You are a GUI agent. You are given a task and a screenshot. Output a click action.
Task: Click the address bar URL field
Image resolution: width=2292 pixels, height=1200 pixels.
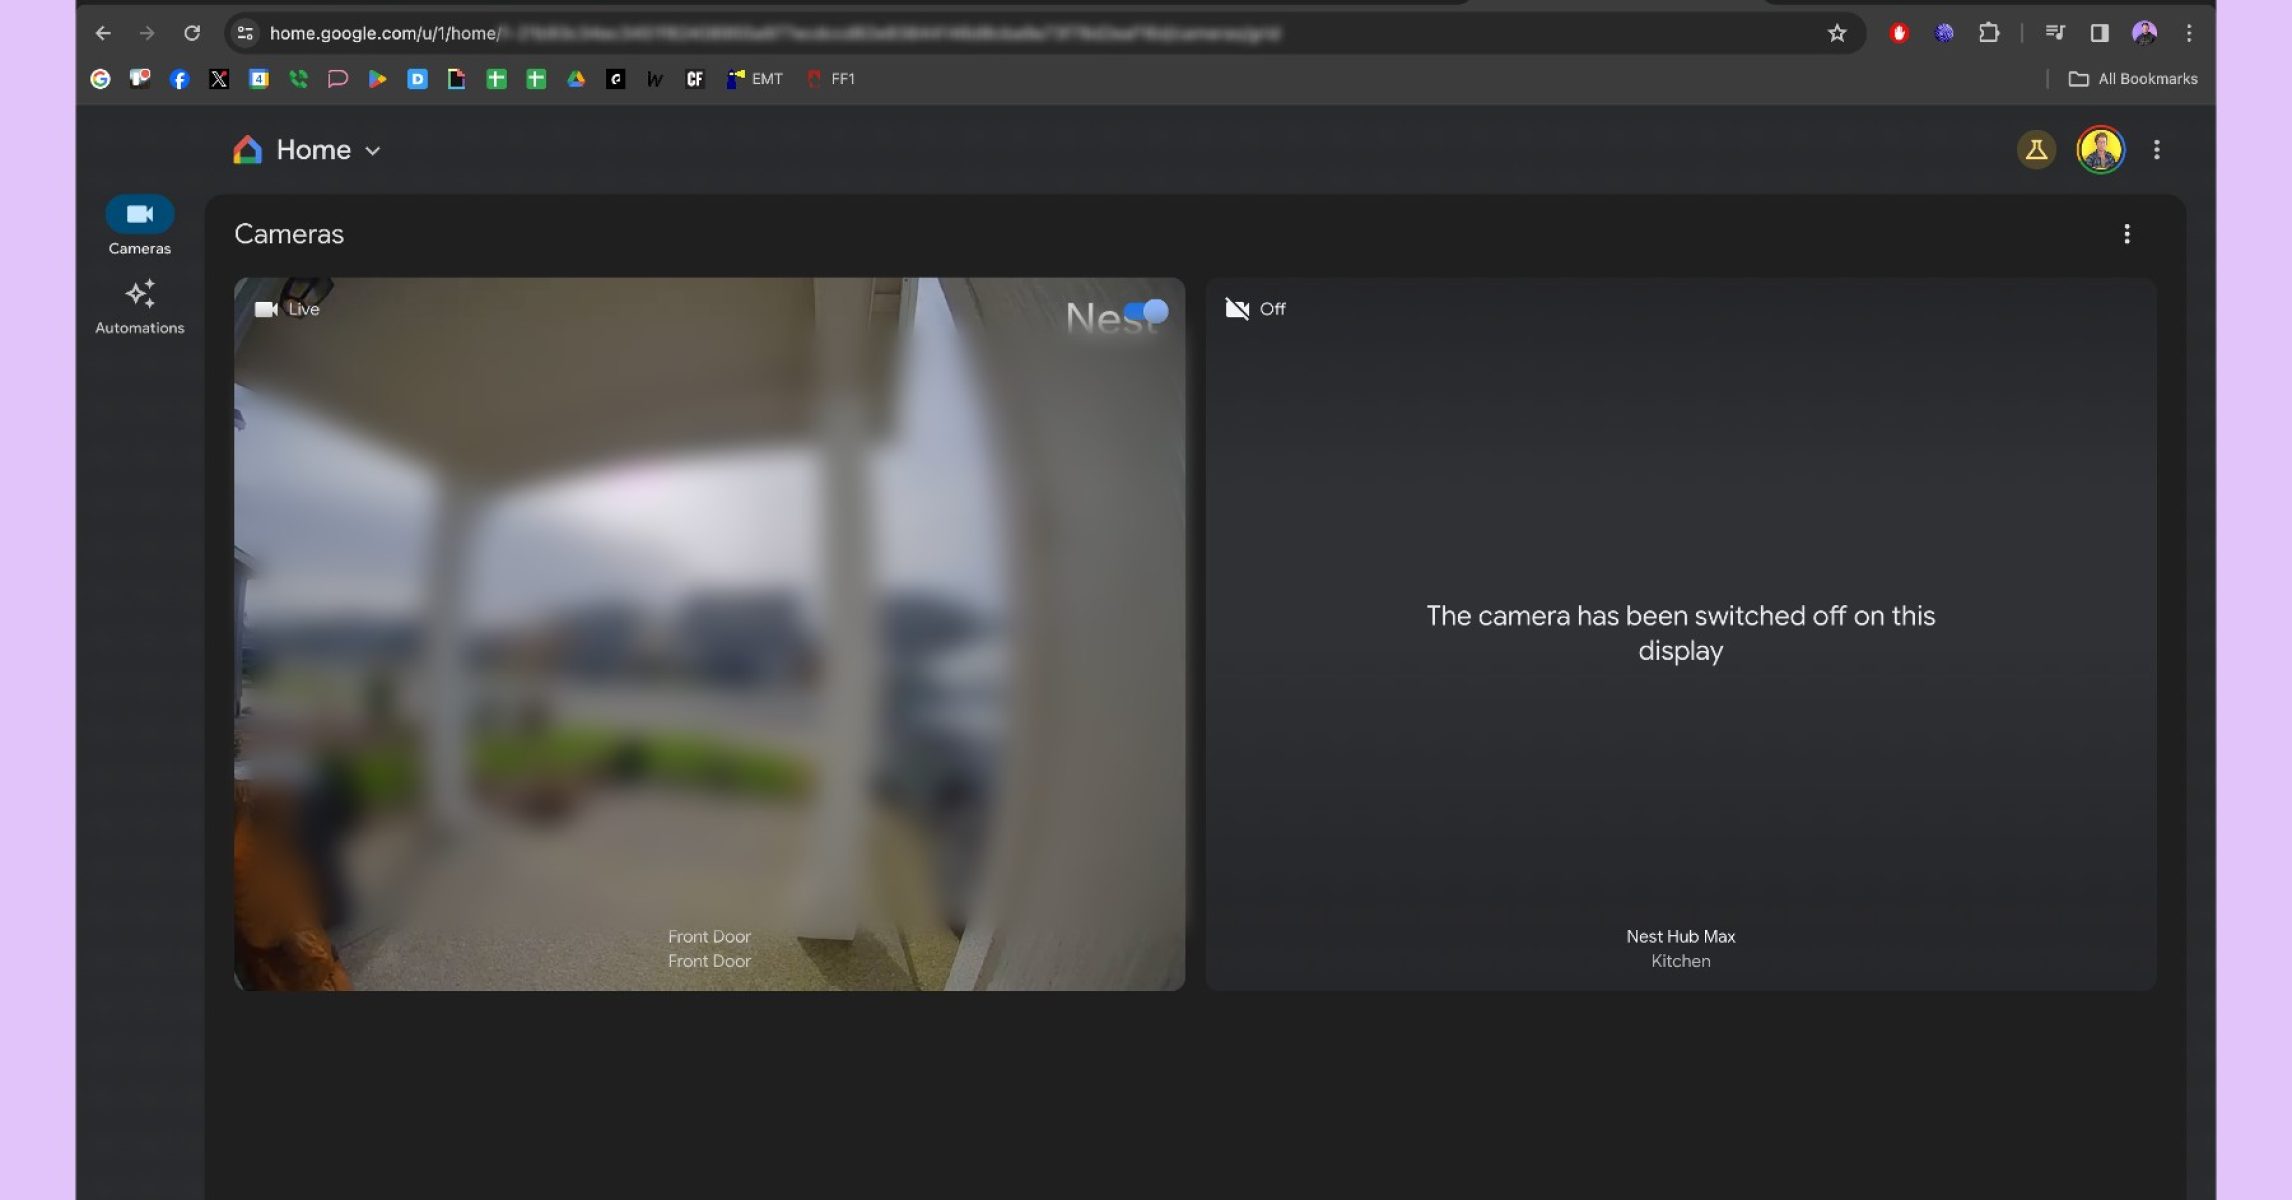pos(900,33)
